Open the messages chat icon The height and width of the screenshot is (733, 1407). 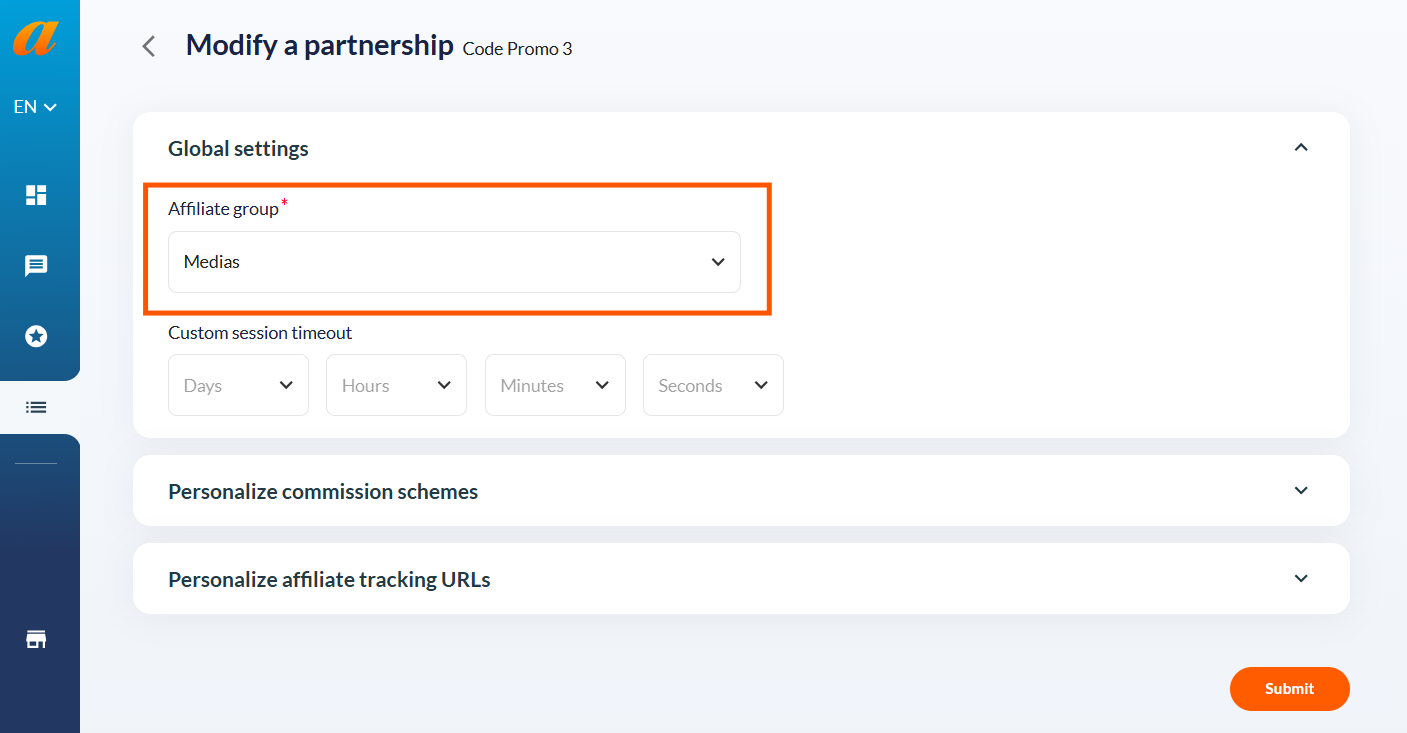(x=36, y=266)
